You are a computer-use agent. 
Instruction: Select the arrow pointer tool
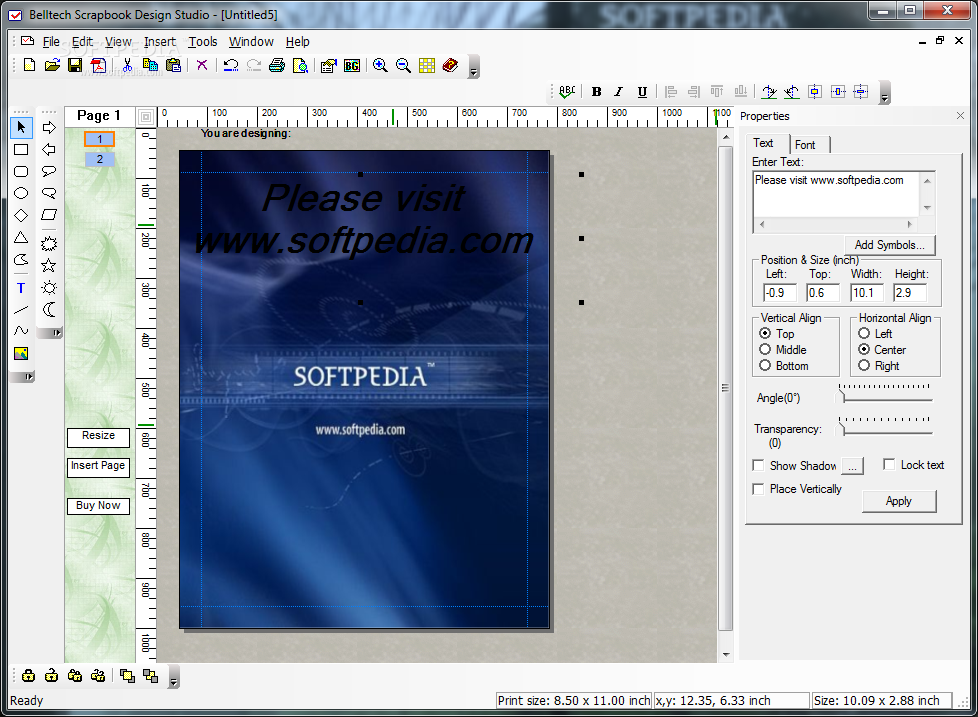[x=21, y=127]
